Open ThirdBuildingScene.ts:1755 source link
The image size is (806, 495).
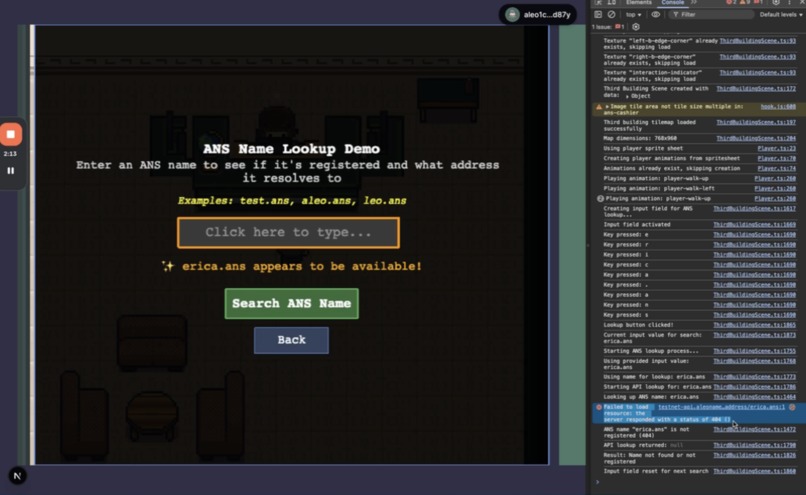click(x=755, y=351)
